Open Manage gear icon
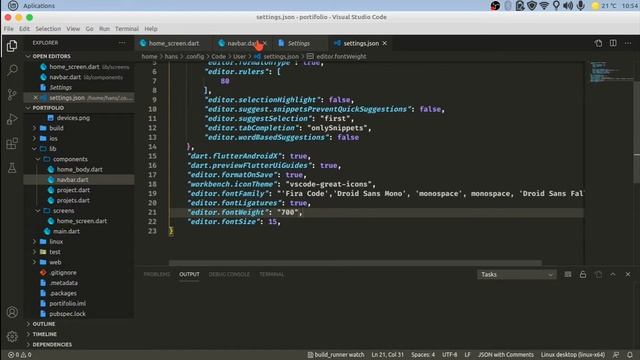Viewport: 640px width, 360px height. pyautogui.click(x=12, y=336)
